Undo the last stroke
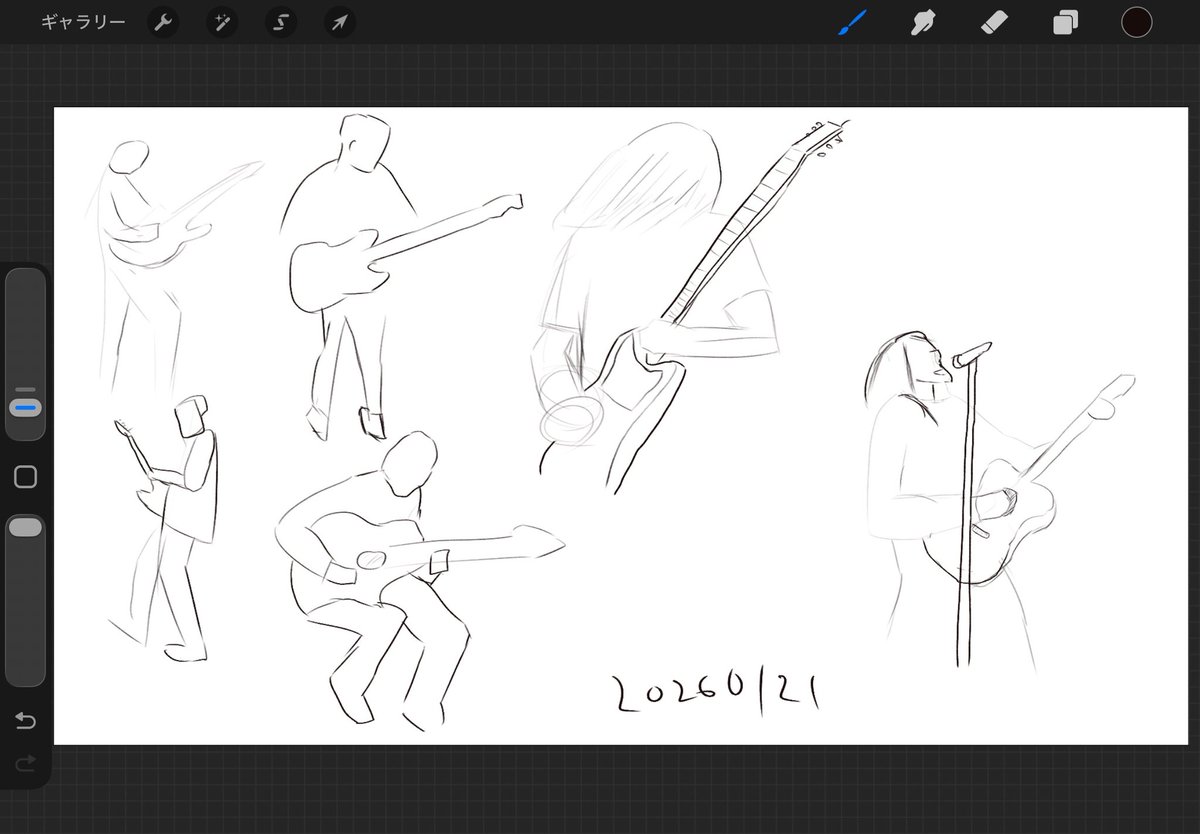1200x834 pixels. 26,721
